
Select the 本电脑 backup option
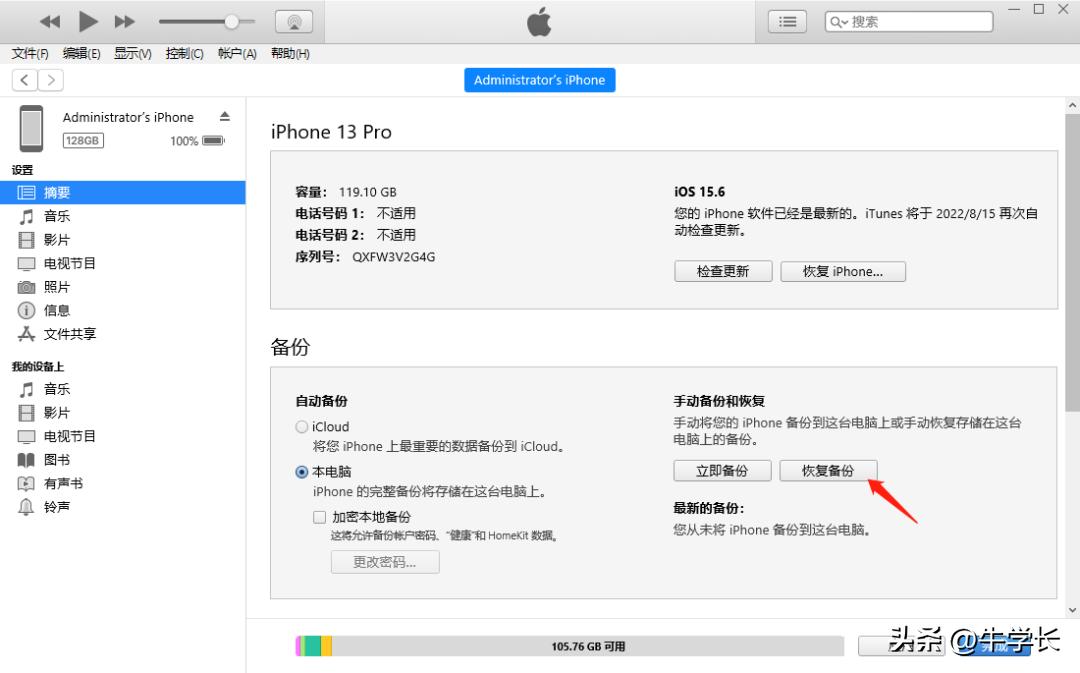[x=301, y=471]
